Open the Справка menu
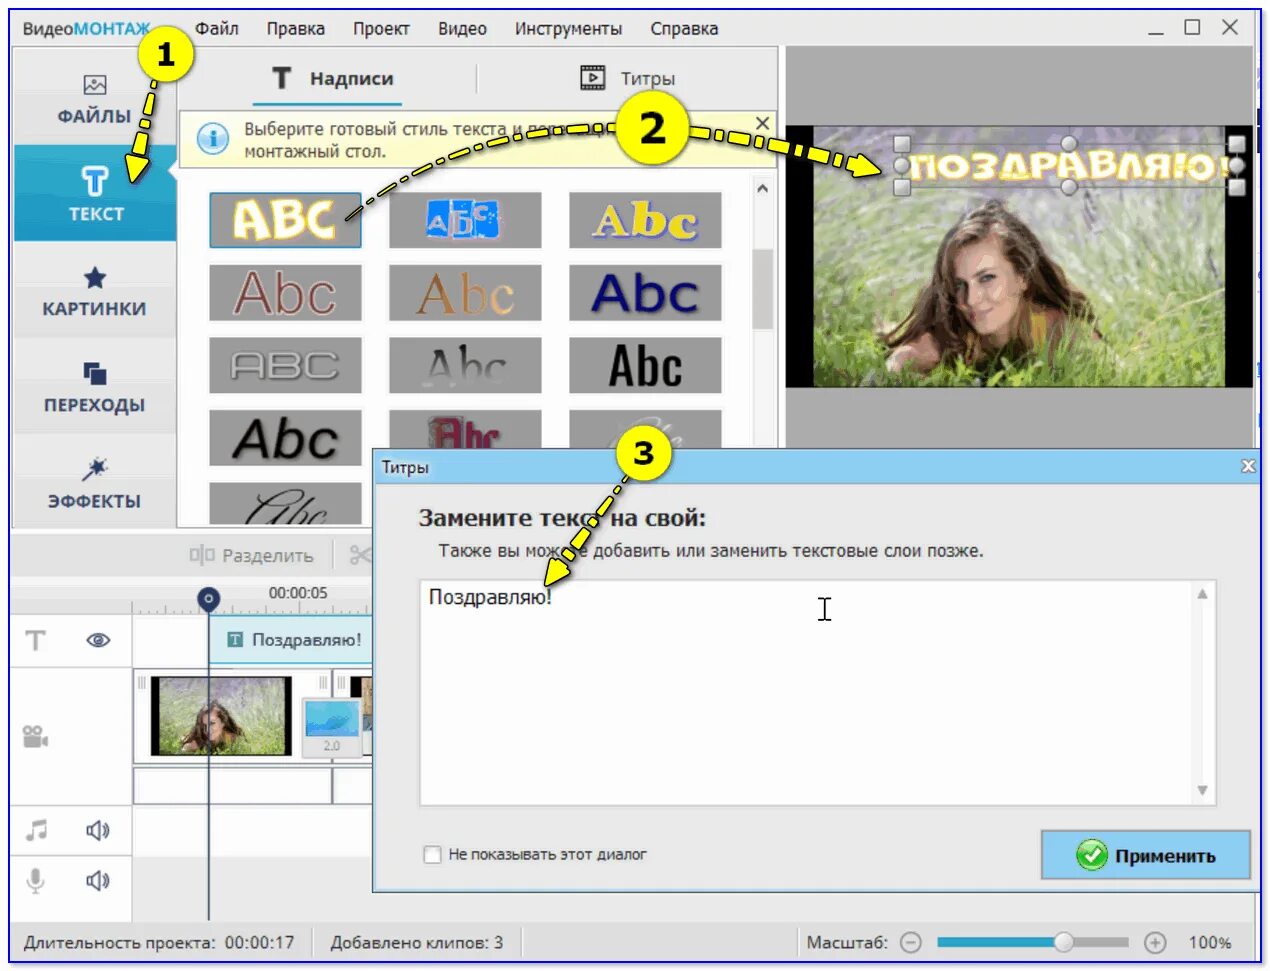Image resolution: width=1270 pixels, height=971 pixels. coord(684,28)
